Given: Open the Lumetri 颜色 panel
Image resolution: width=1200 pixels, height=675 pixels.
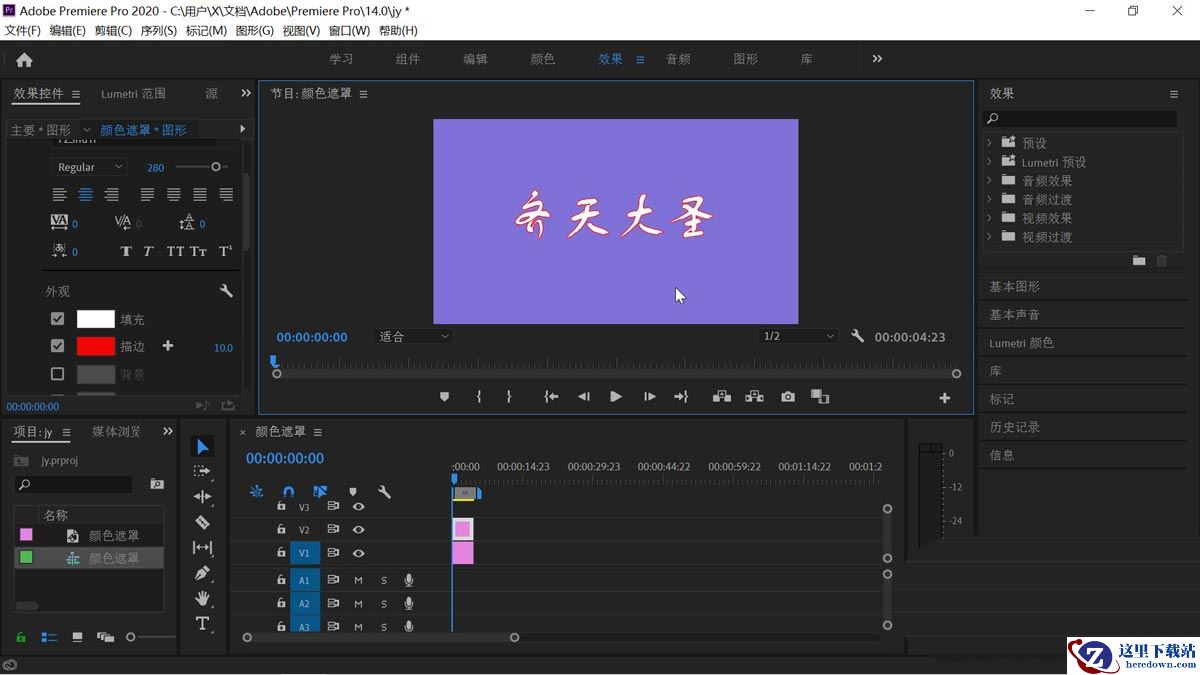Looking at the screenshot, I should pyautogui.click(x=1021, y=343).
